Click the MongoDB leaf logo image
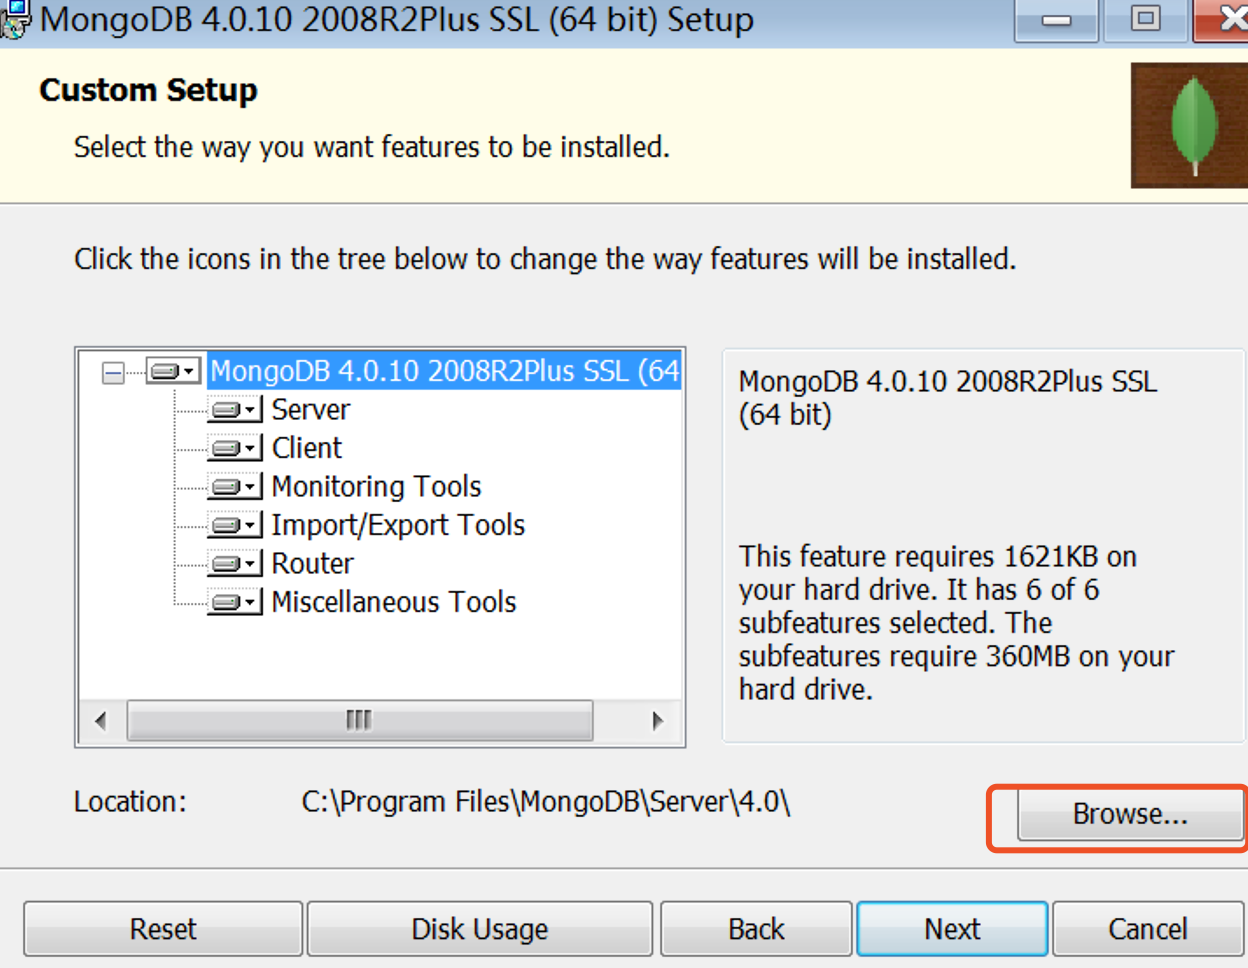This screenshot has width=1248, height=968. click(x=1190, y=126)
